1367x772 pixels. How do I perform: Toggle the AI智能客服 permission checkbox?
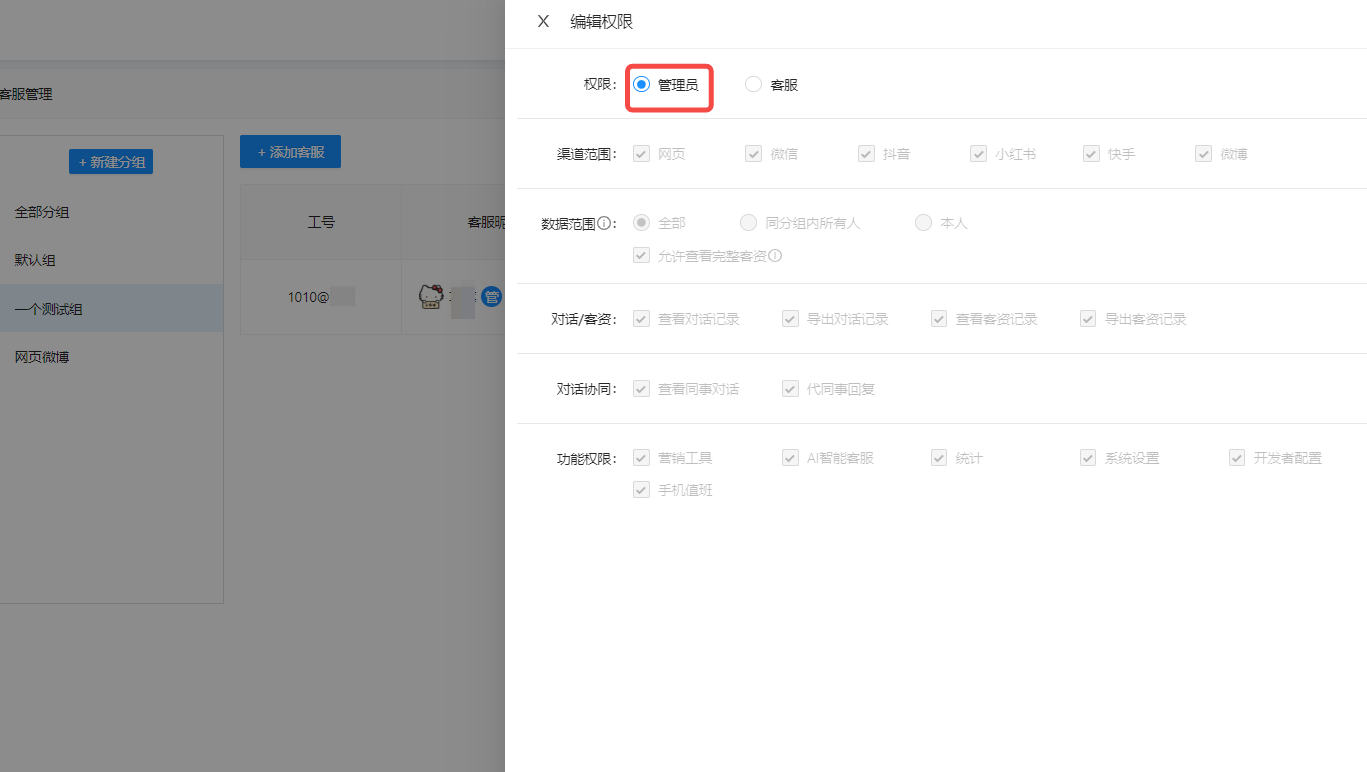(790, 457)
